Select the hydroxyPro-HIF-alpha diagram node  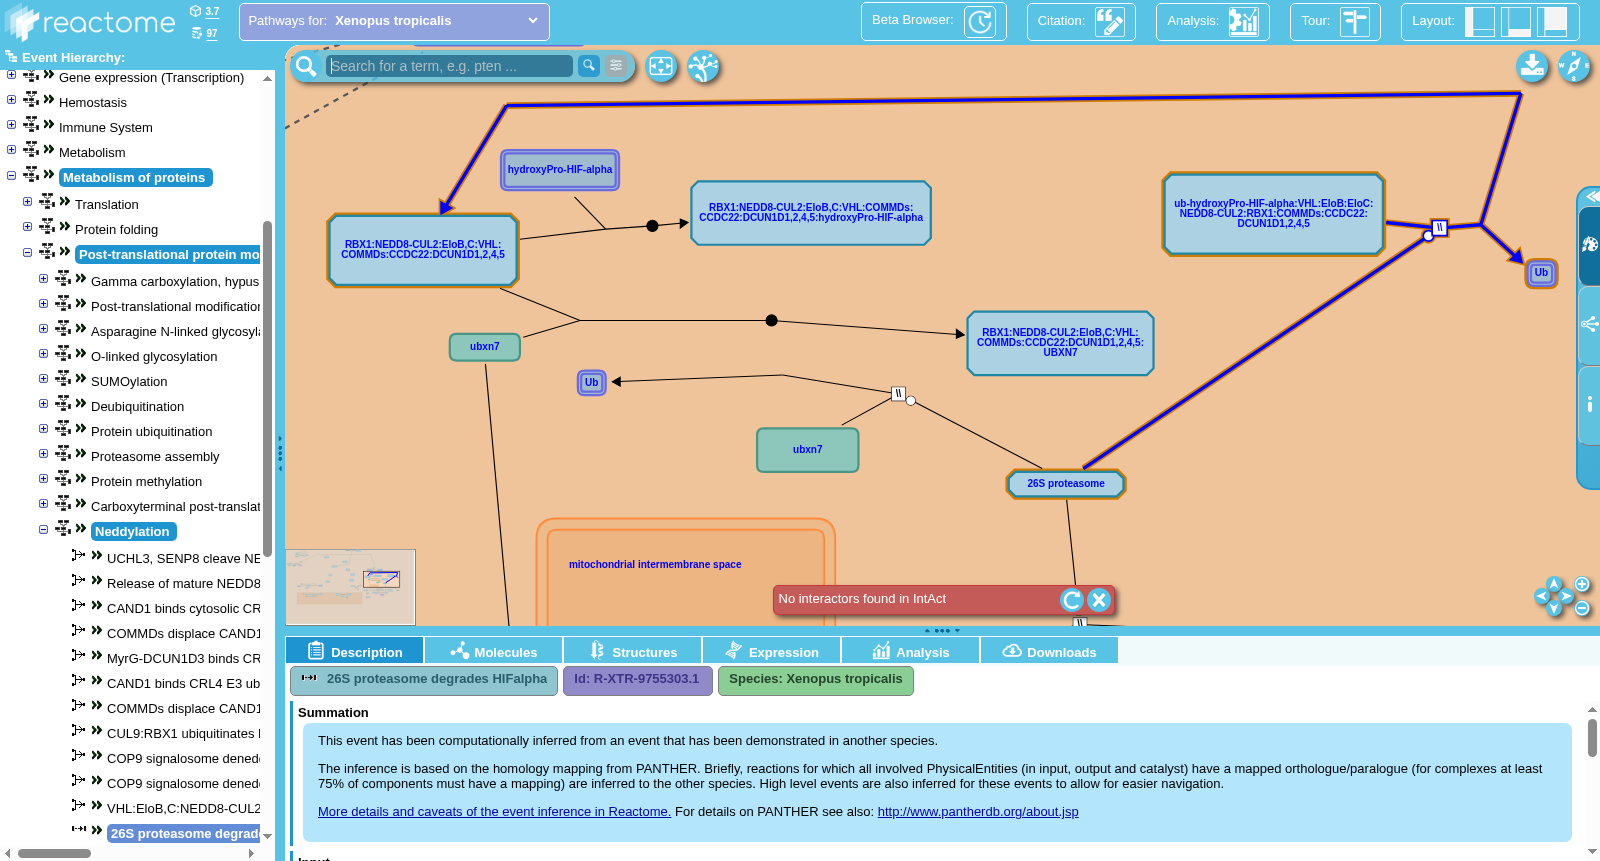click(x=560, y=170)
